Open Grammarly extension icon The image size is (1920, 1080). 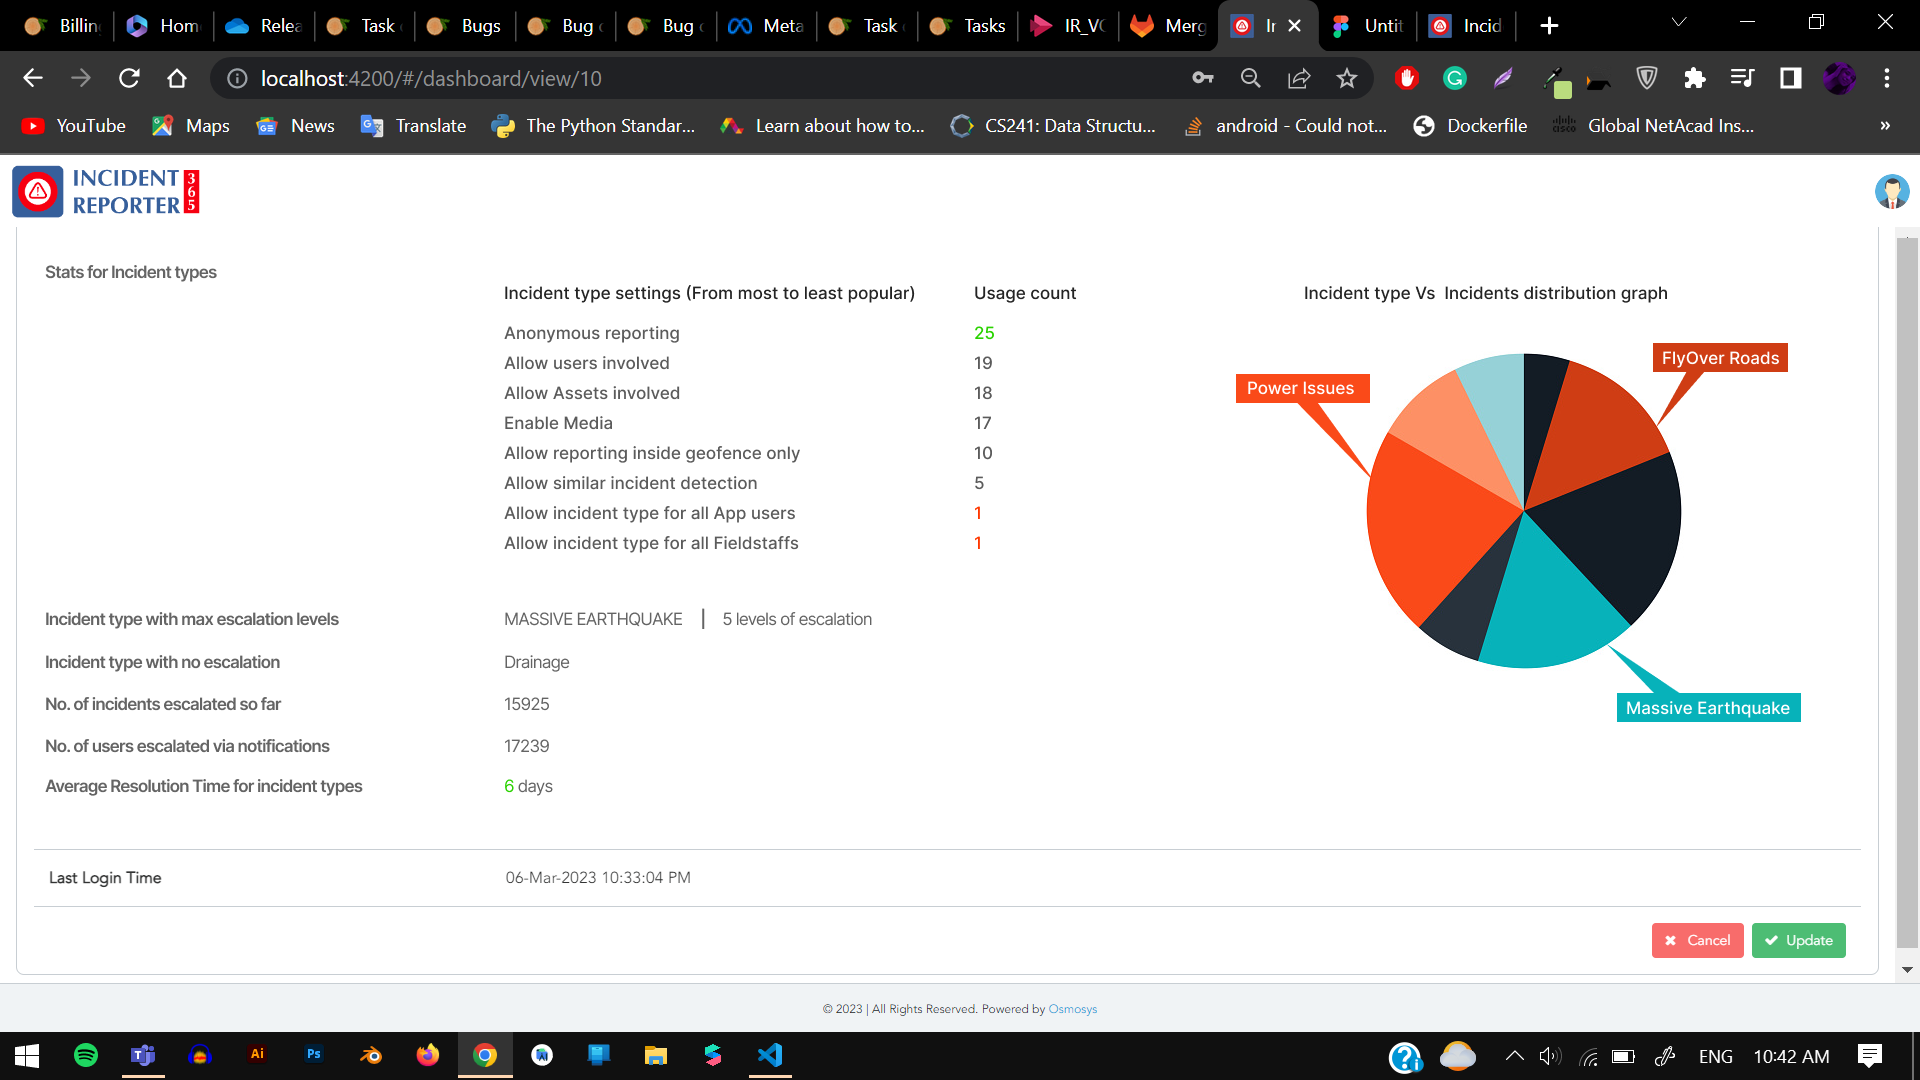pyautogui.click(x=1455, y=78)
